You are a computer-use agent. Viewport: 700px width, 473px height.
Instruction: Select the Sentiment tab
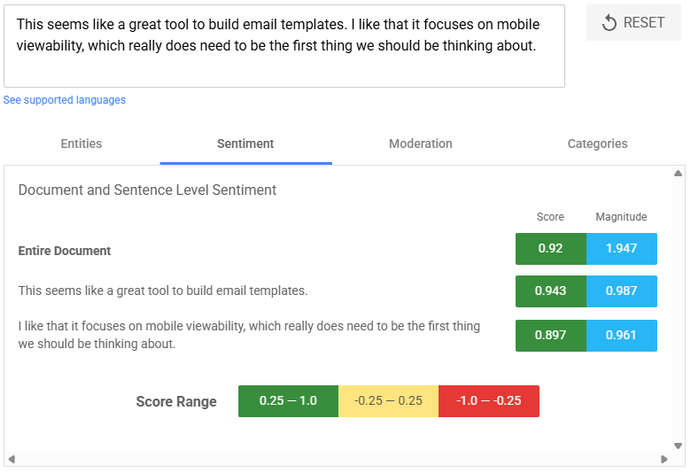pyautogui.click(x=245, y=144)
